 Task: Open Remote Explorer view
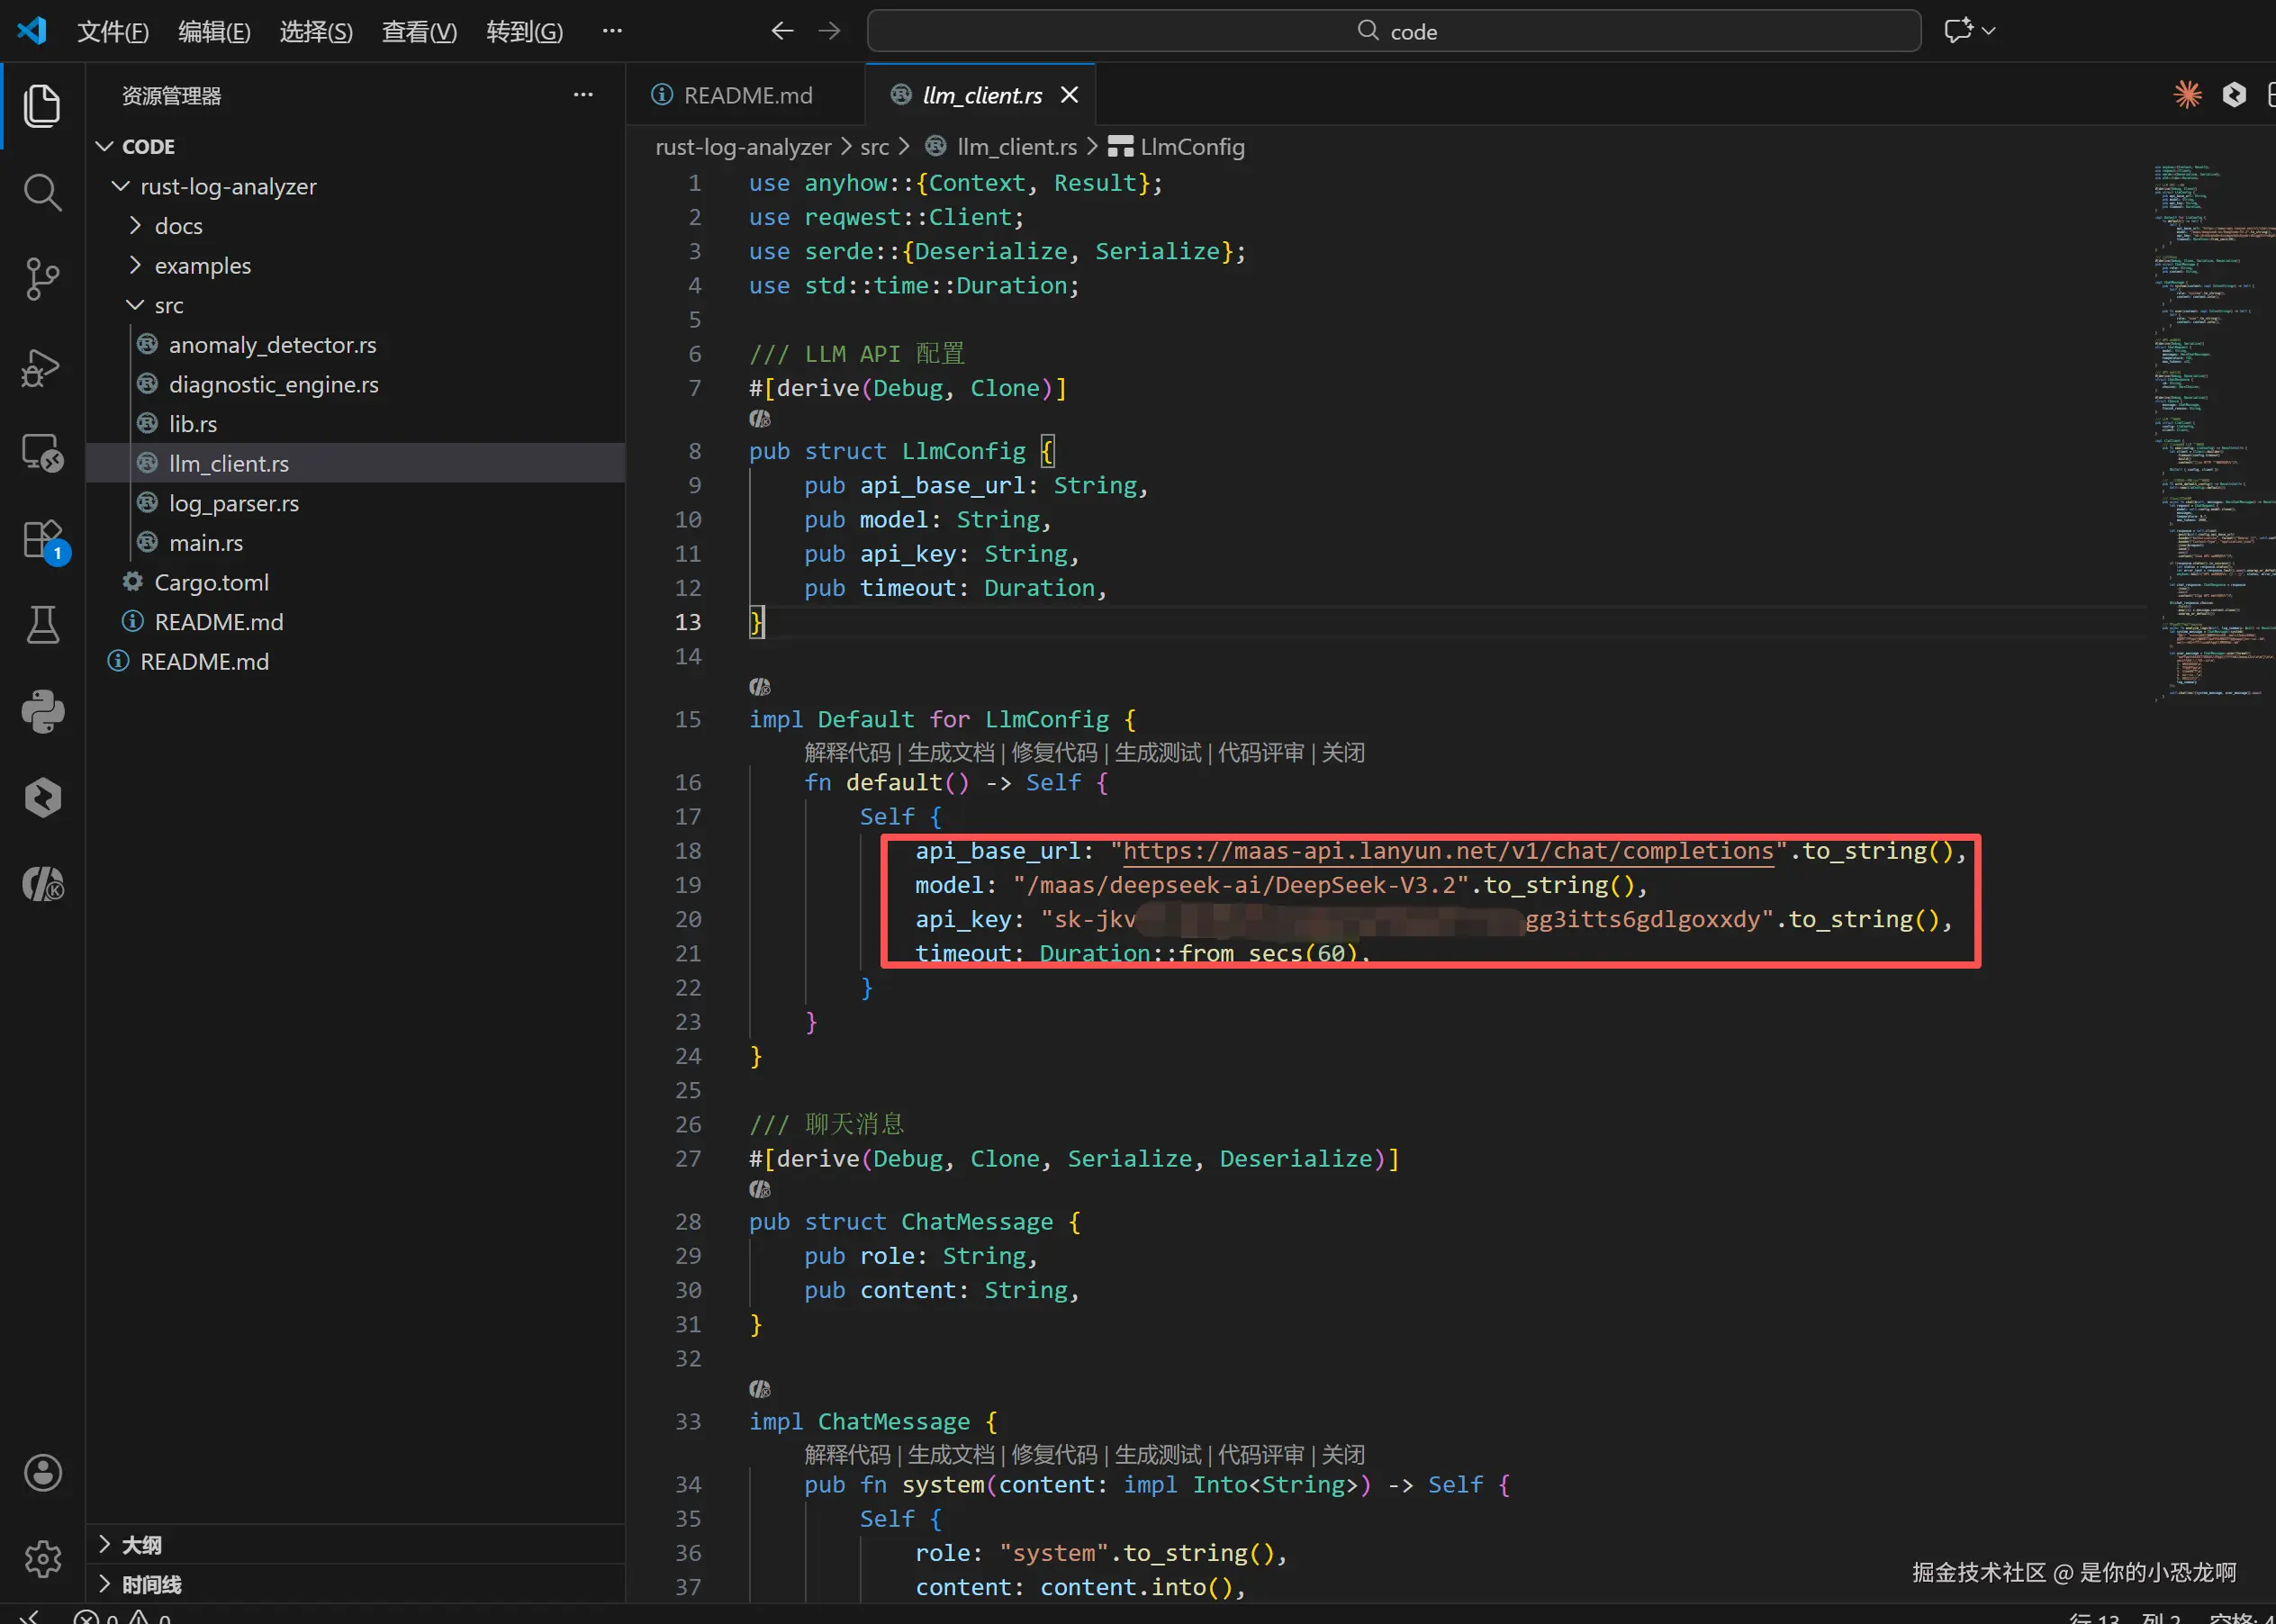(42, 453)
